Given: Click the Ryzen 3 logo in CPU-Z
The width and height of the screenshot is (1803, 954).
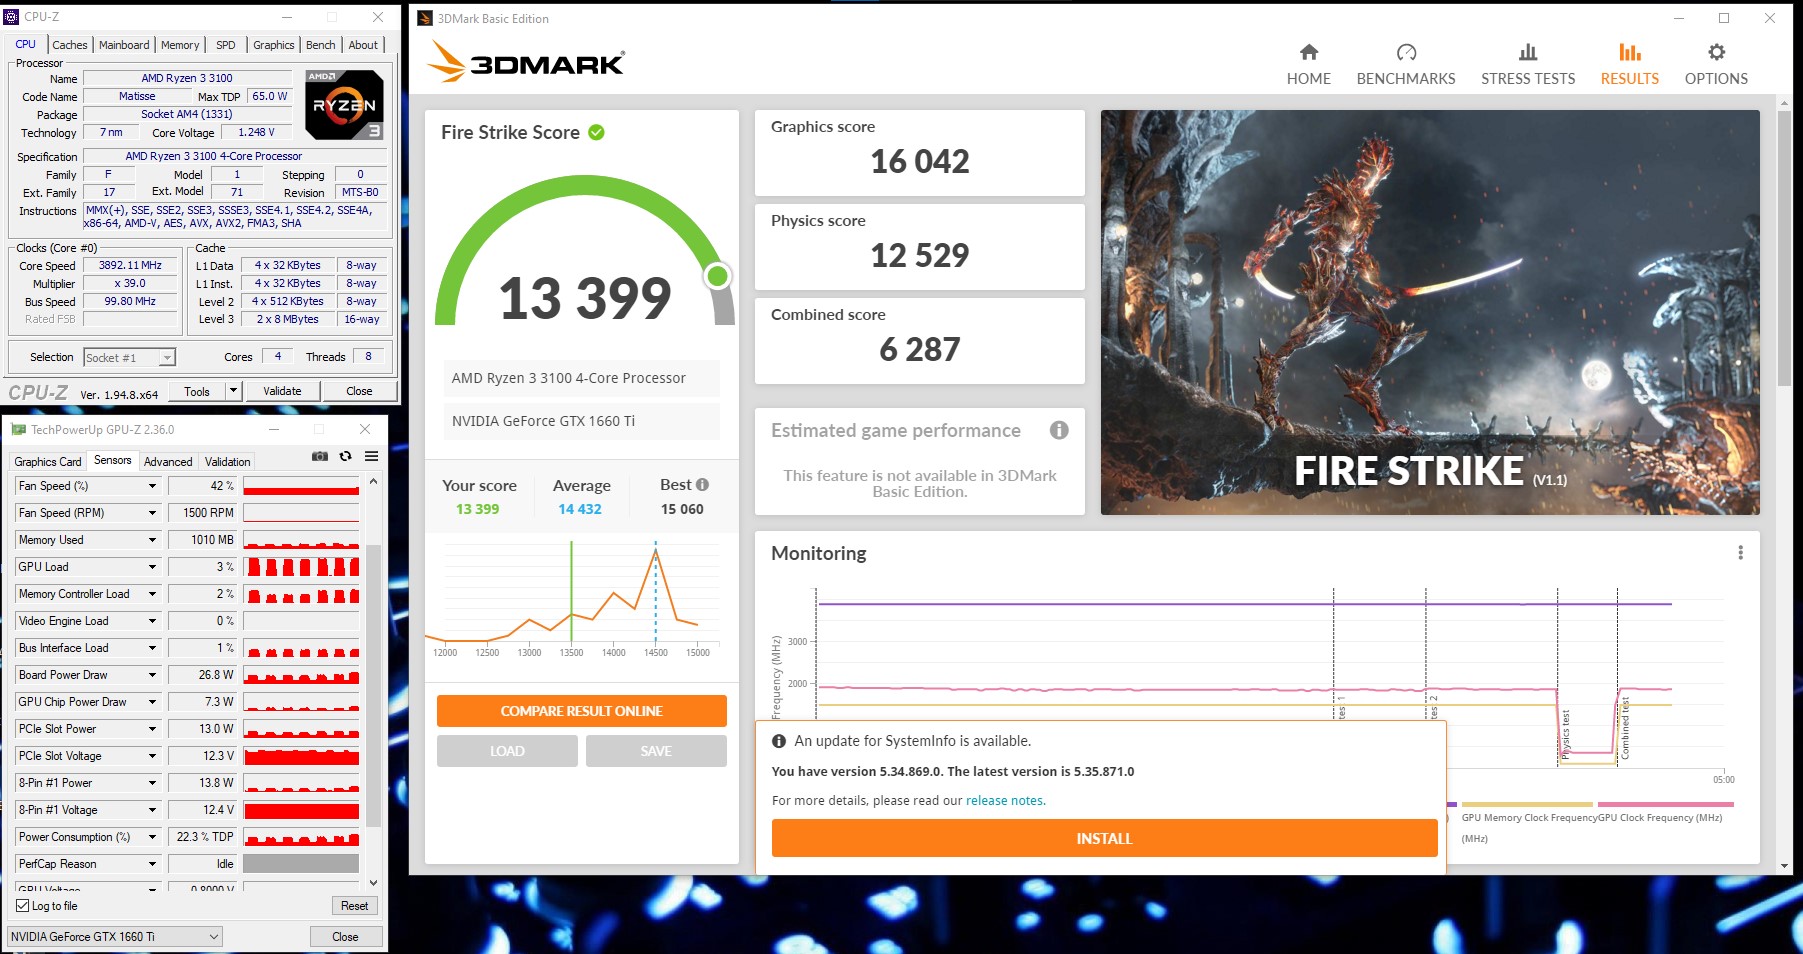Looking at the screenshot, I should click(344, 104).
